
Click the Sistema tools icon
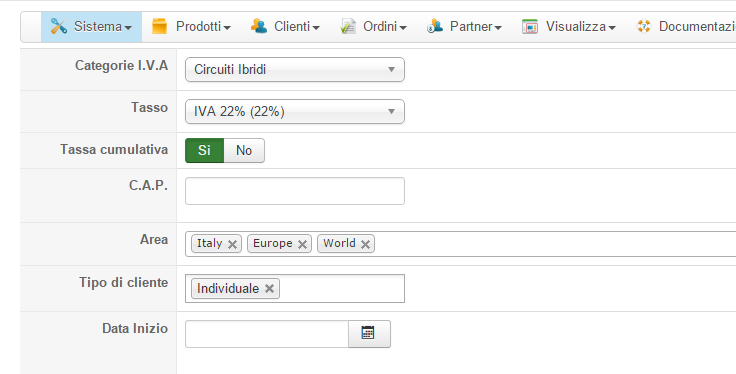click(59, 26)
